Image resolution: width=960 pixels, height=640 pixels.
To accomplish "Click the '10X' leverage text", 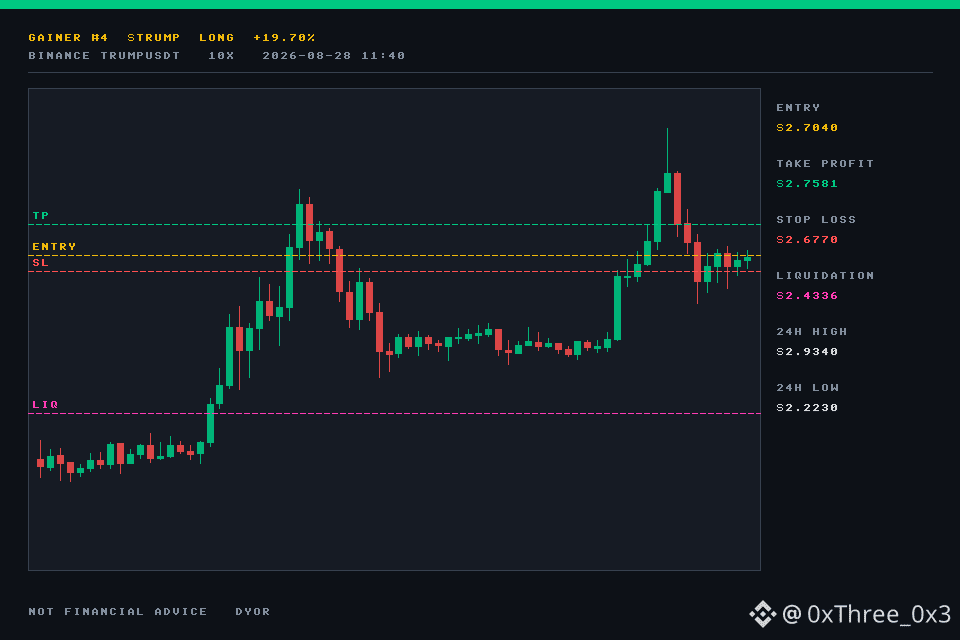I will point(221,56).
